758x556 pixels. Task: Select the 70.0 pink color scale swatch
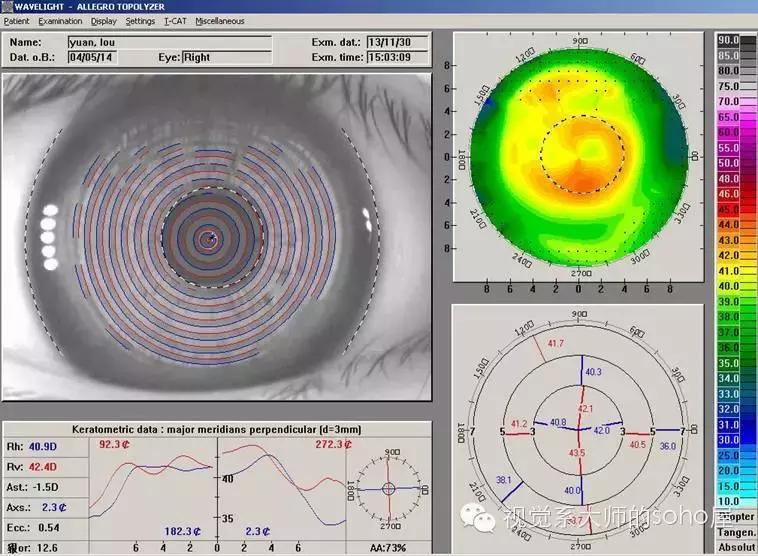(x=736, y=102)
